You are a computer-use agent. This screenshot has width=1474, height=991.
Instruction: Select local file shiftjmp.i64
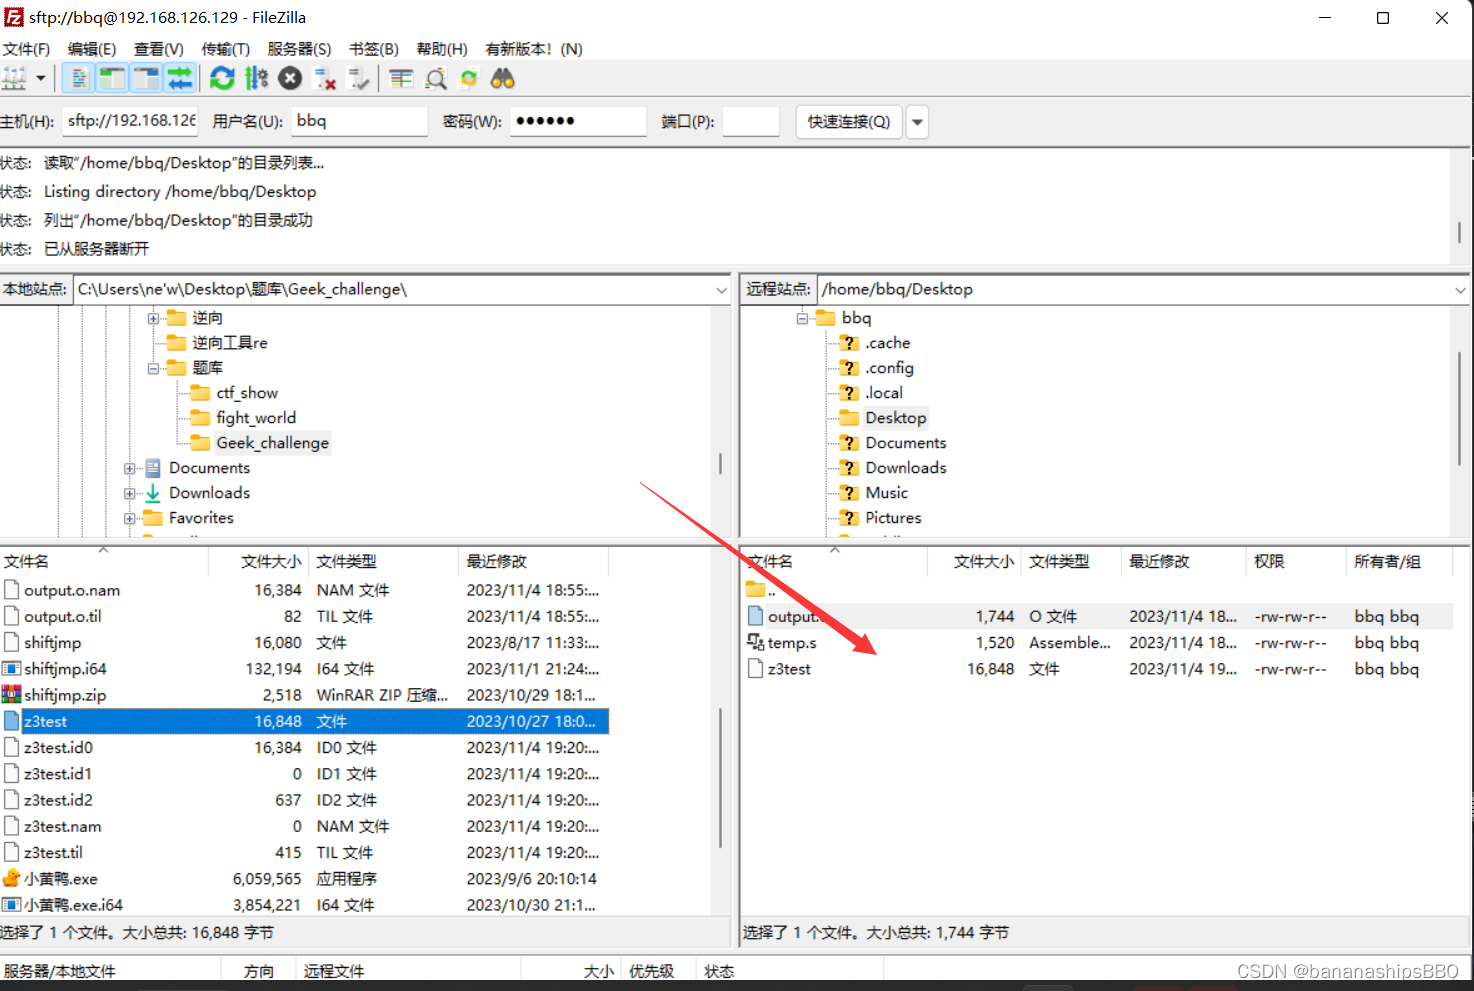(x=304, y=669)
